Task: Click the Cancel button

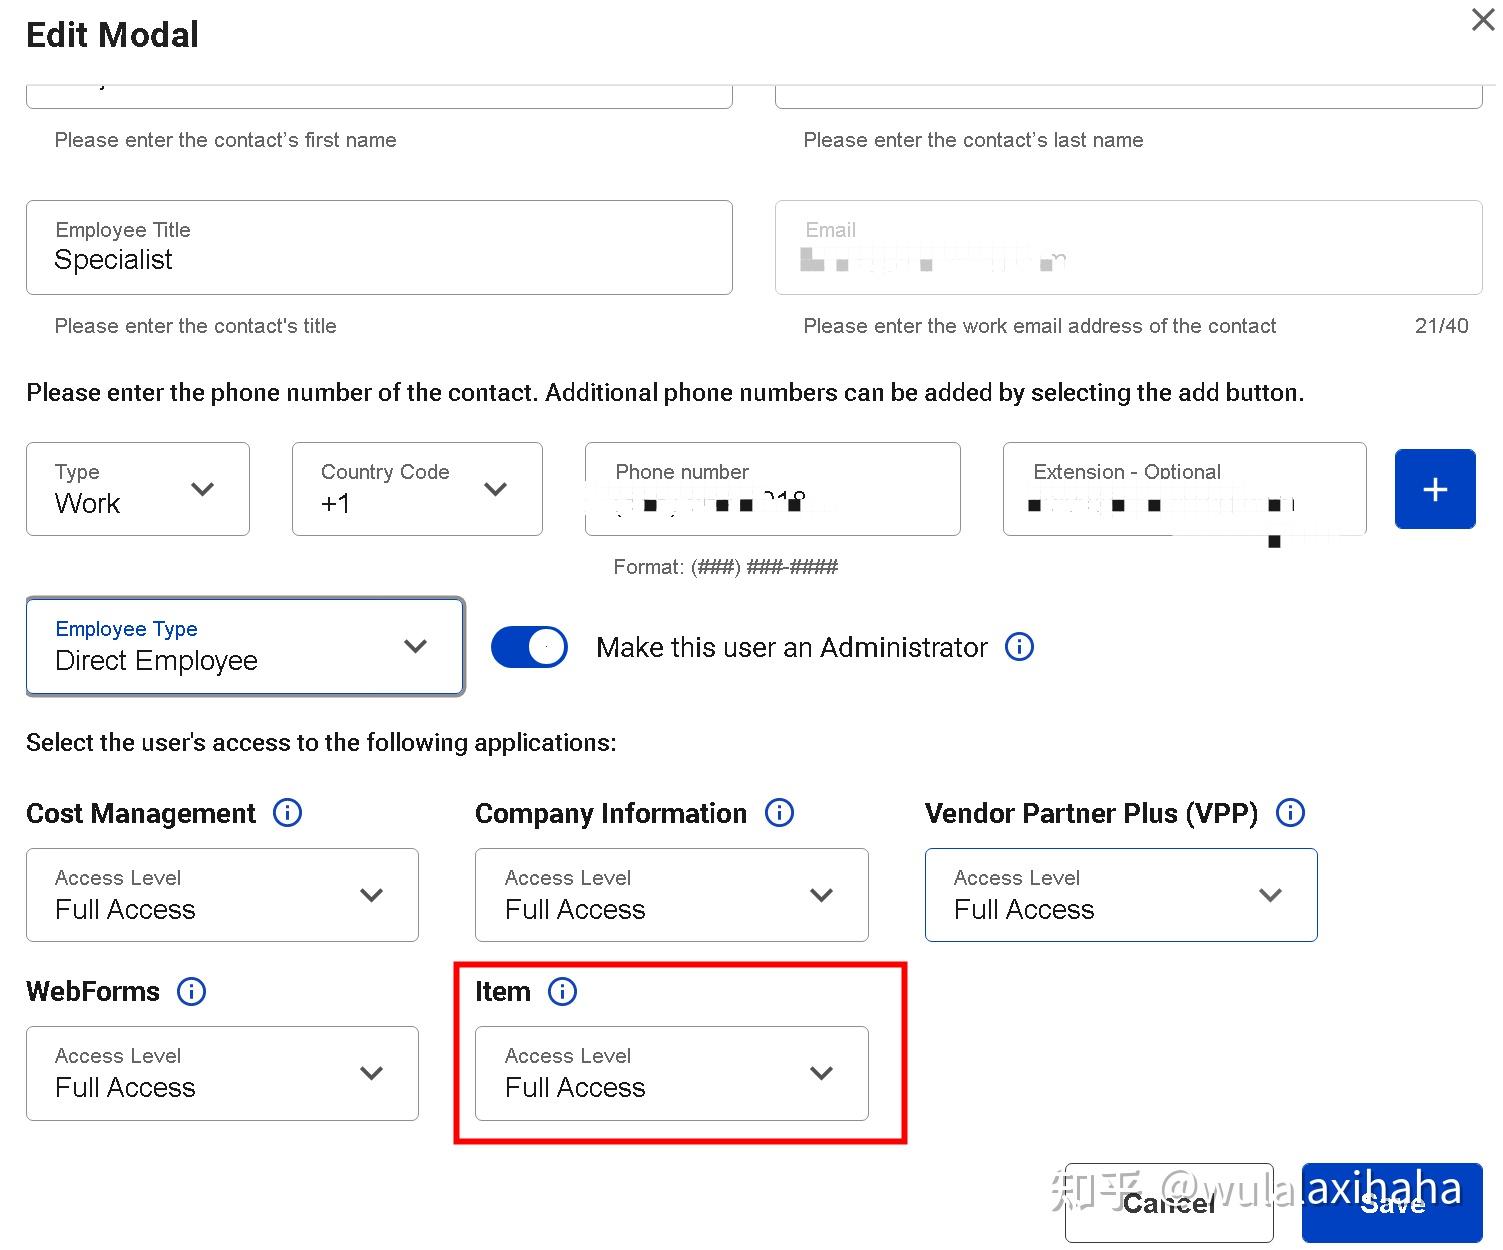Action: (1168, 1202)
